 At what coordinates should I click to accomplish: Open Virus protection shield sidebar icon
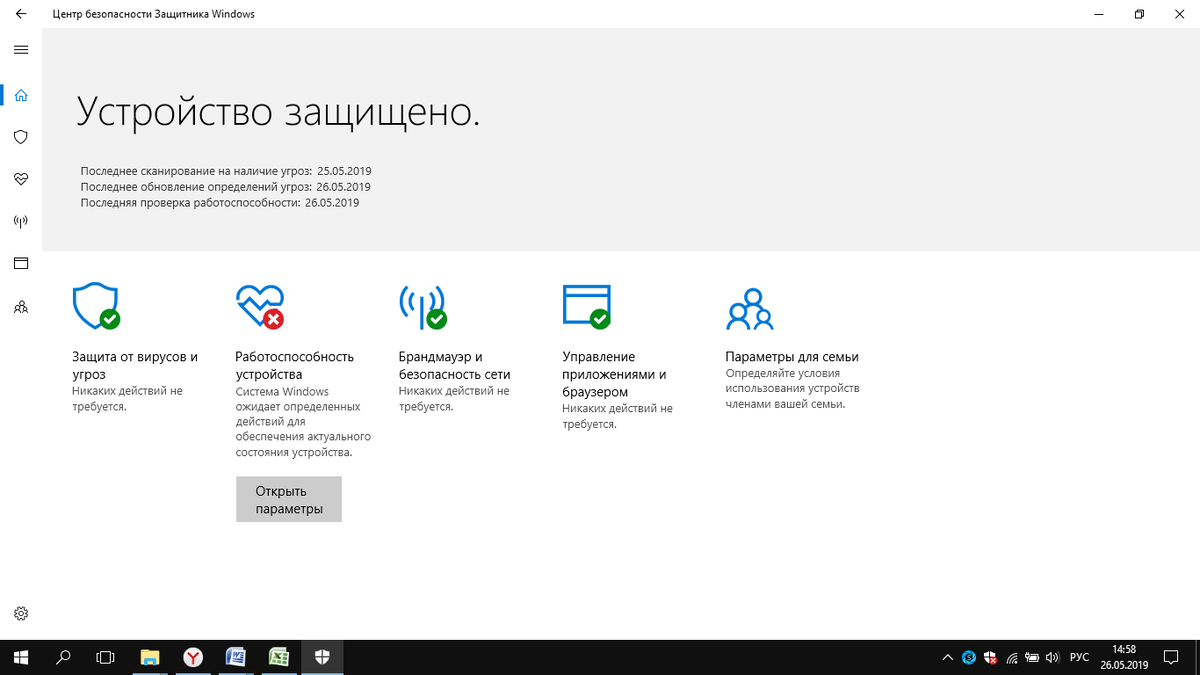tap(21, 137)
